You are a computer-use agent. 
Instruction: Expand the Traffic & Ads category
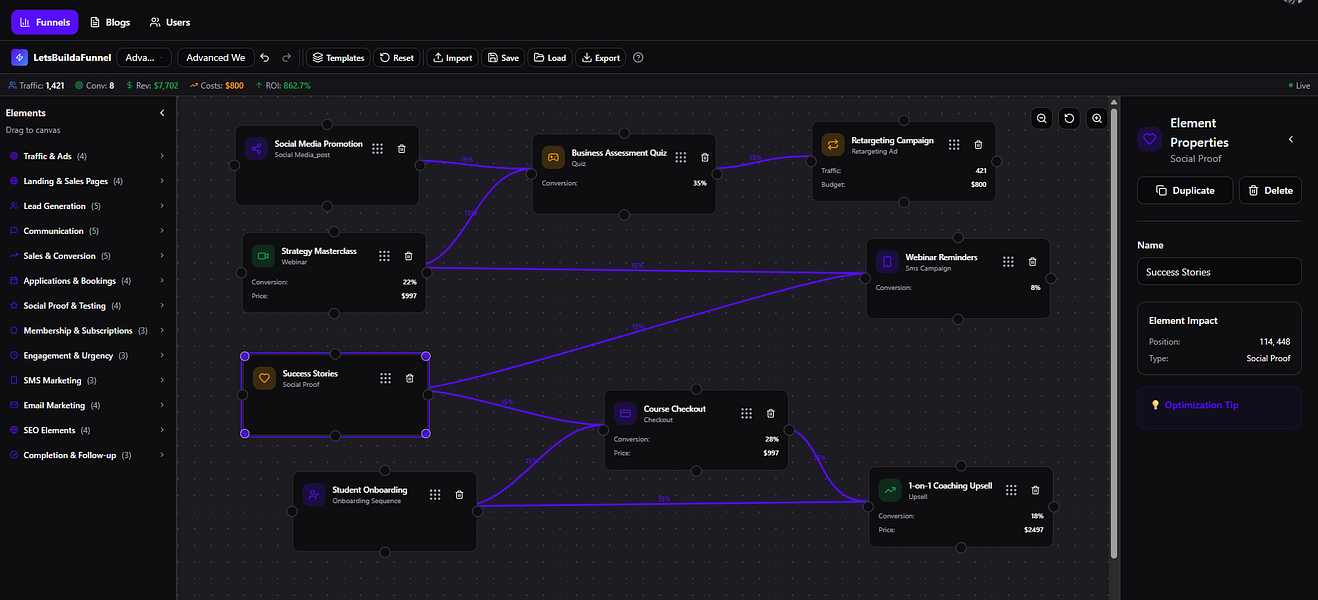85,156
